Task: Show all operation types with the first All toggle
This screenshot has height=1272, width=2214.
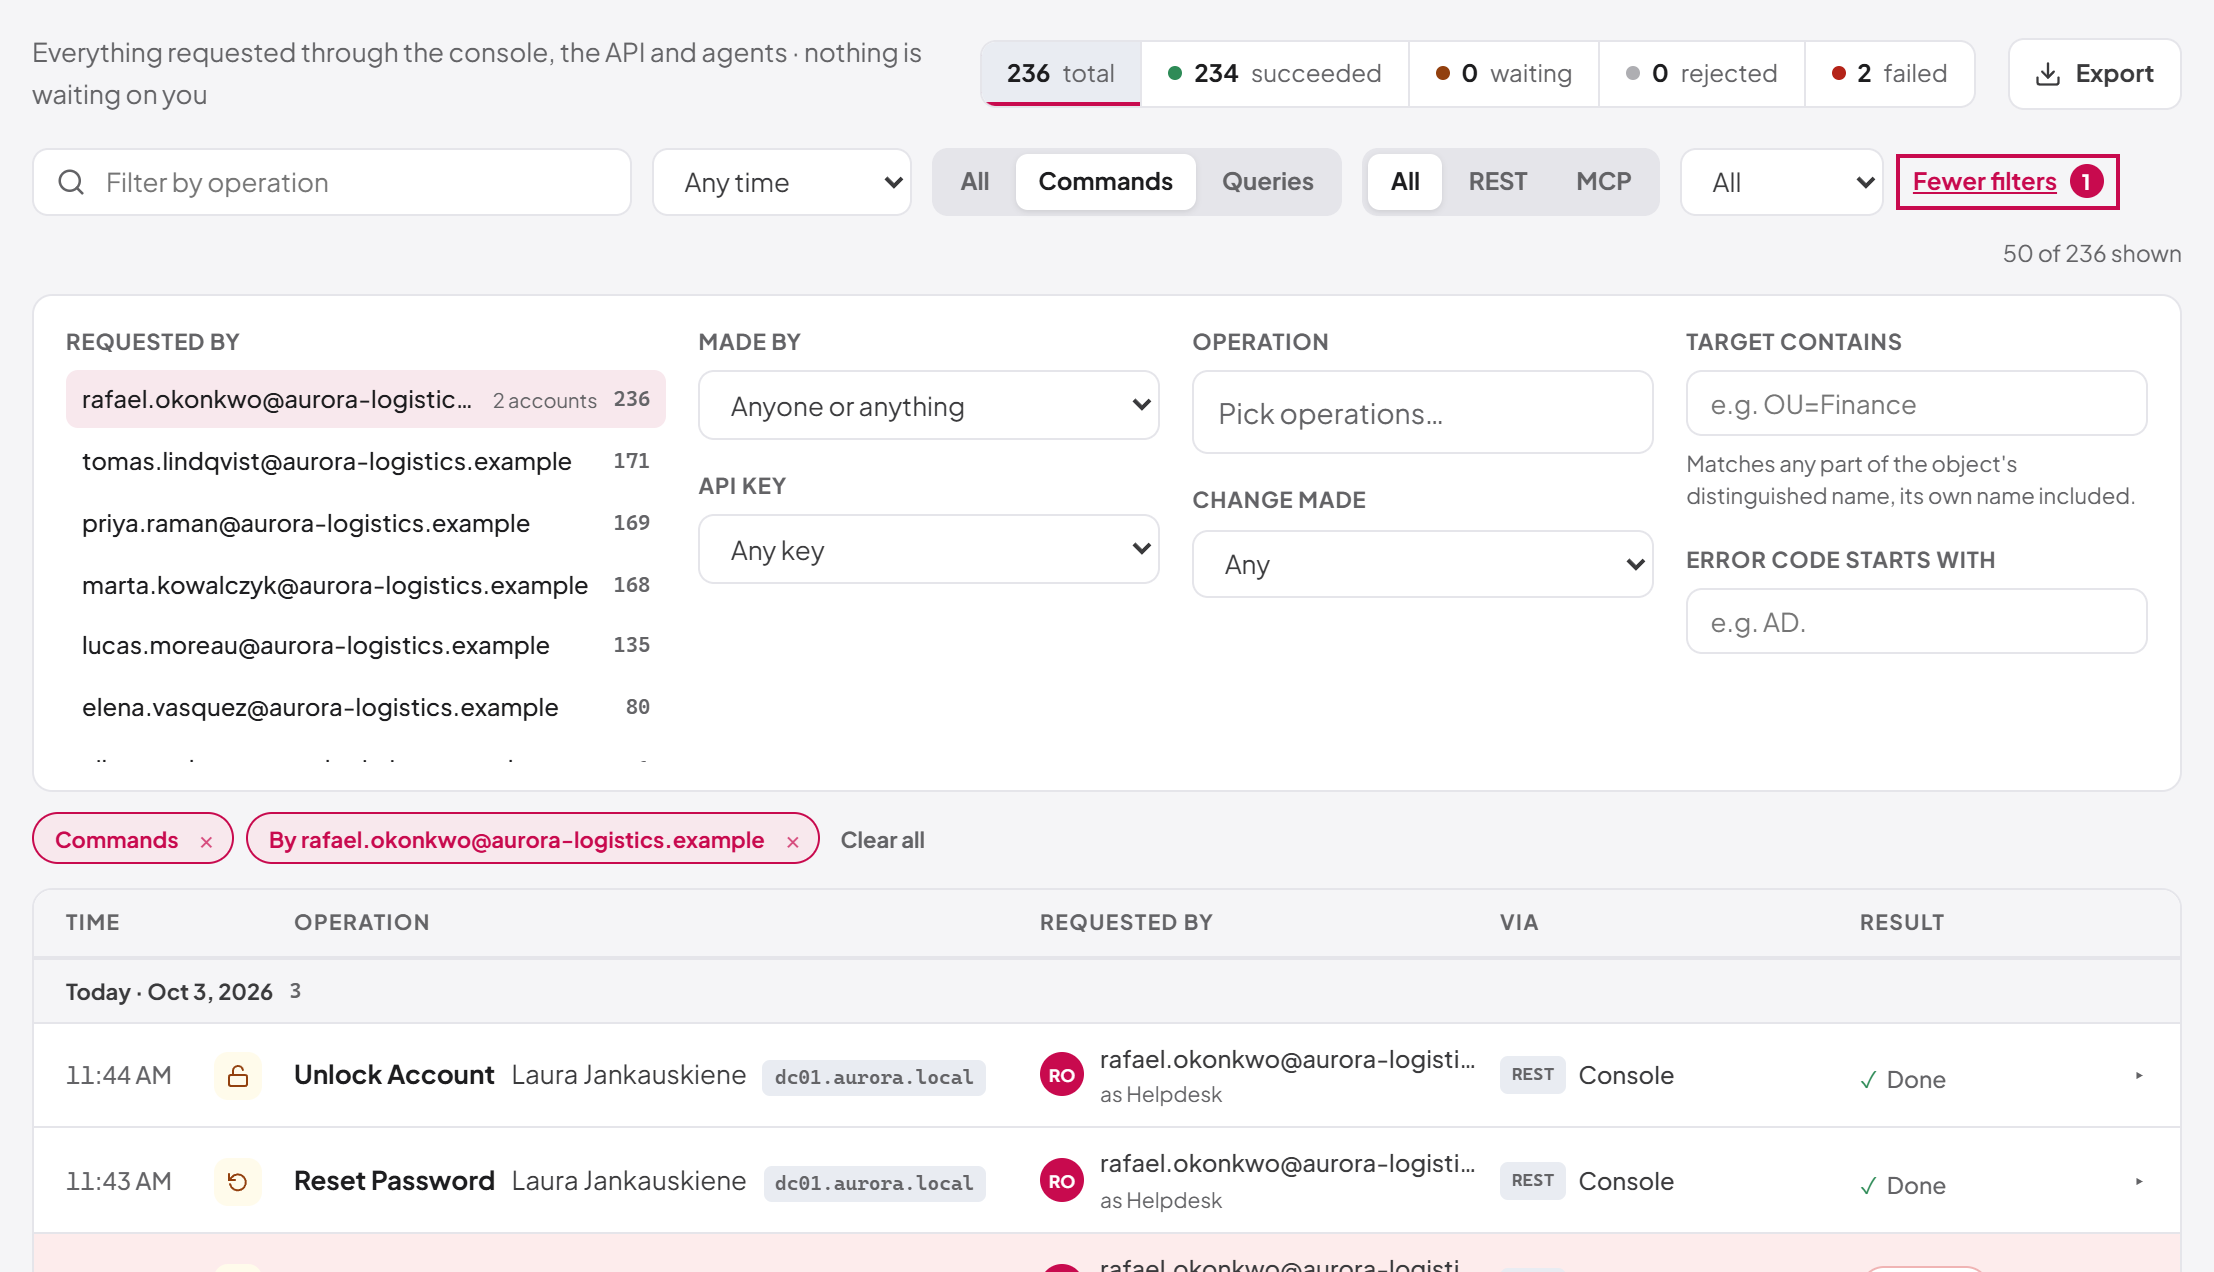Action: tap(975, 182)
